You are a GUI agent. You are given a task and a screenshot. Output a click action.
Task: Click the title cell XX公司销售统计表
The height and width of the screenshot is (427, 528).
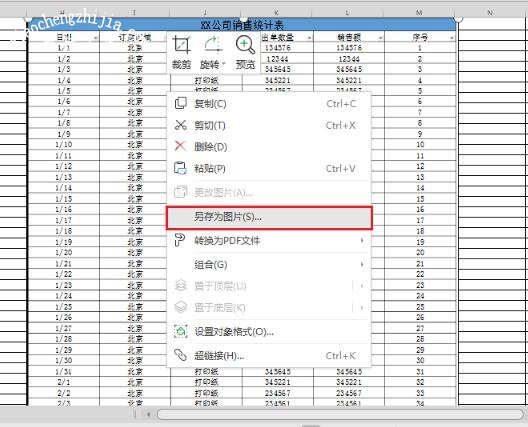coord(242,25)
